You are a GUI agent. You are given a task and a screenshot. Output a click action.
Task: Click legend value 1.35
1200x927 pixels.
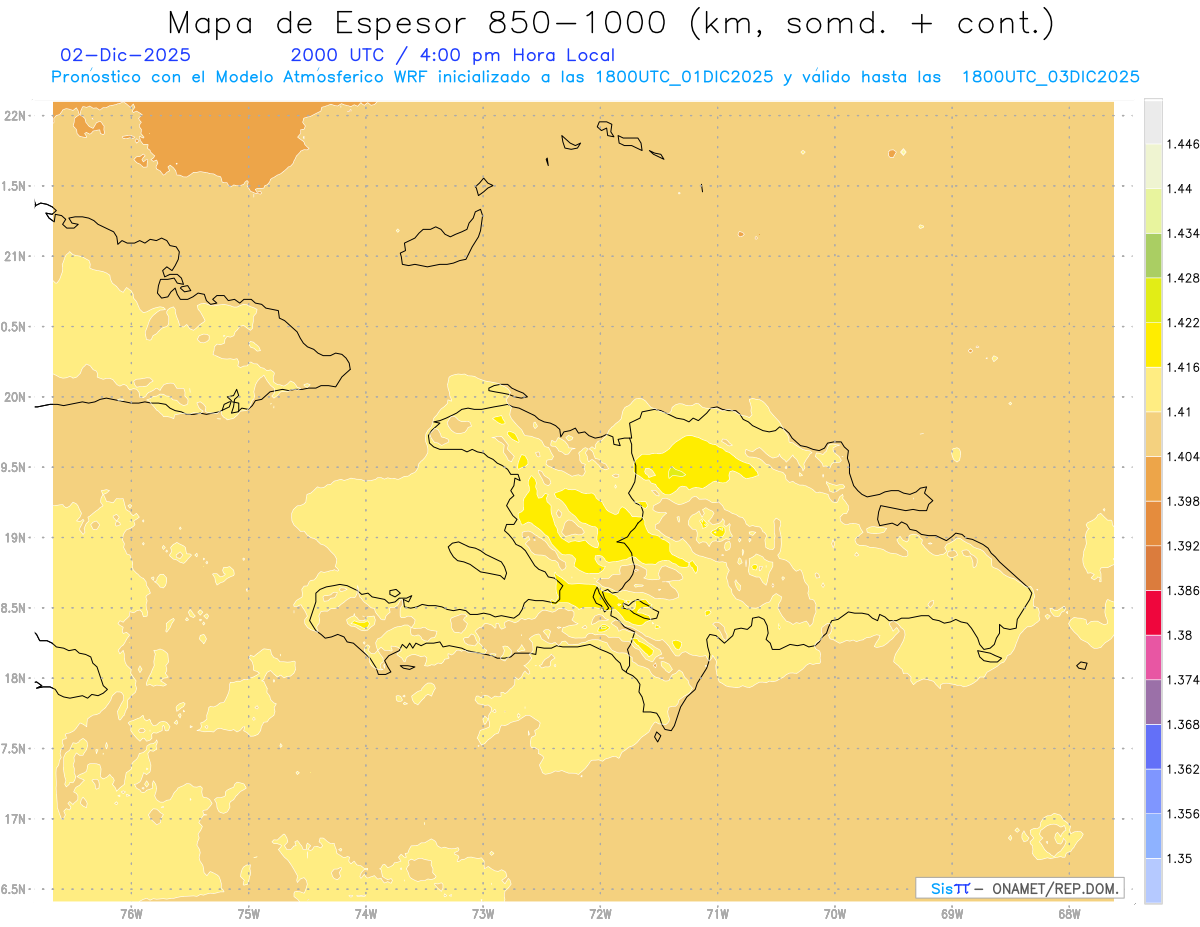(x=1178, y=858)
